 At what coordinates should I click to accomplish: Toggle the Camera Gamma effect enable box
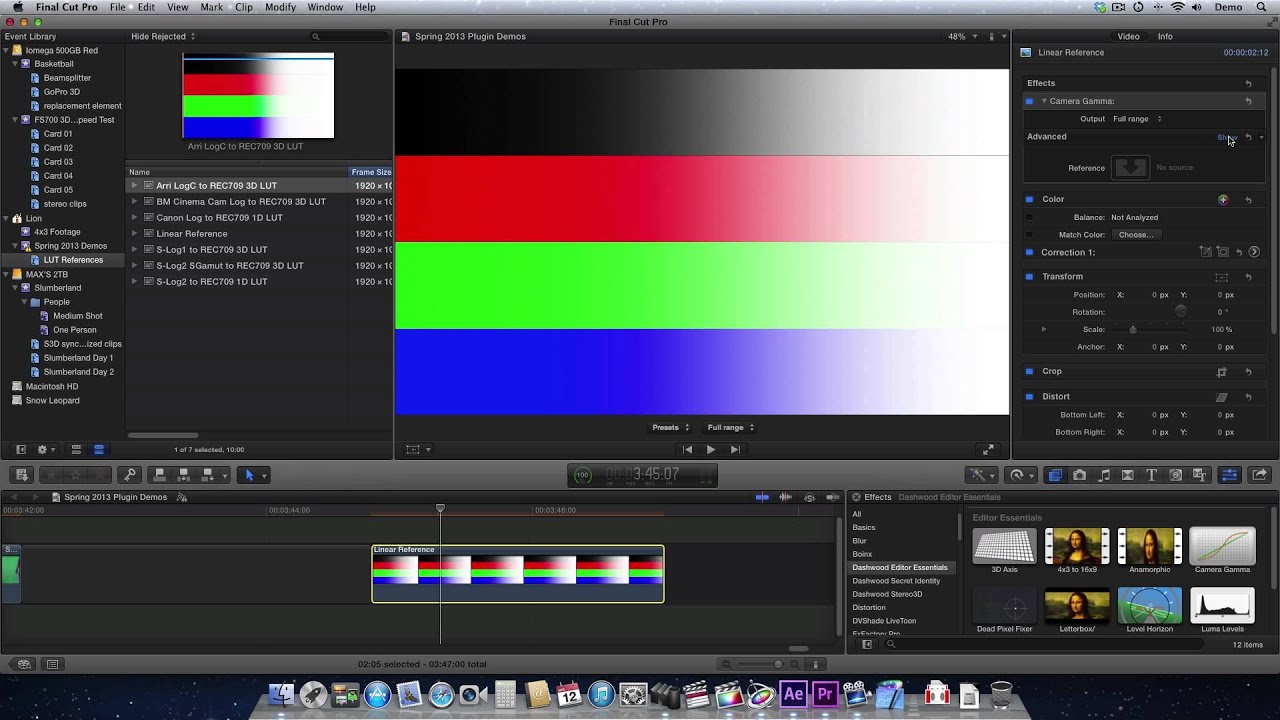(x=1029, y=101)
